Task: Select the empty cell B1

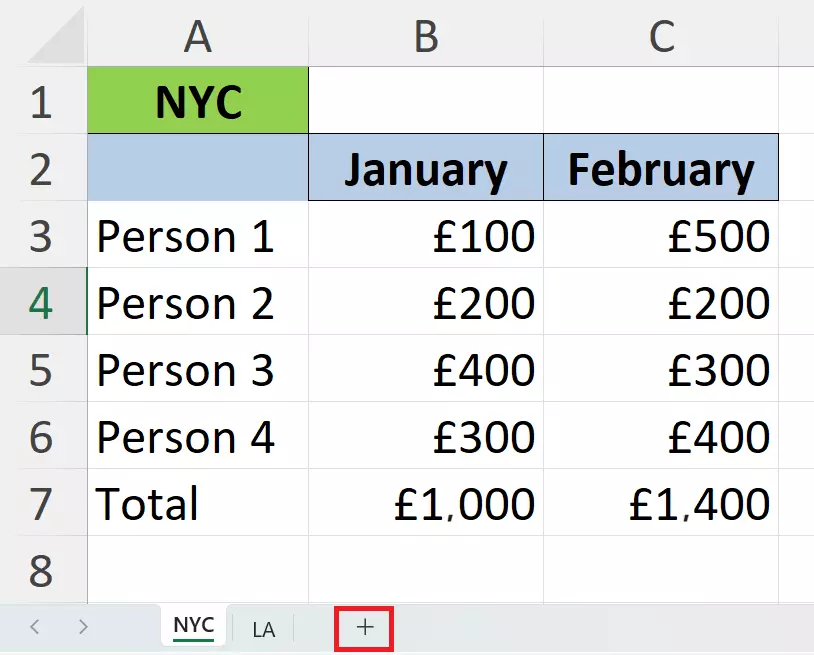Action: (x=425, y=100)
